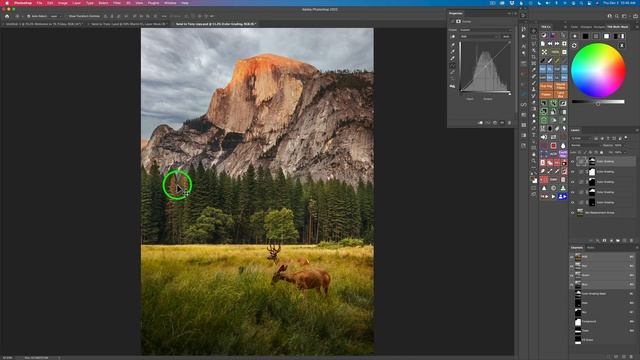
Task: Pick the white point eyedropper in Curves
Action: click(x=453, y=58)
